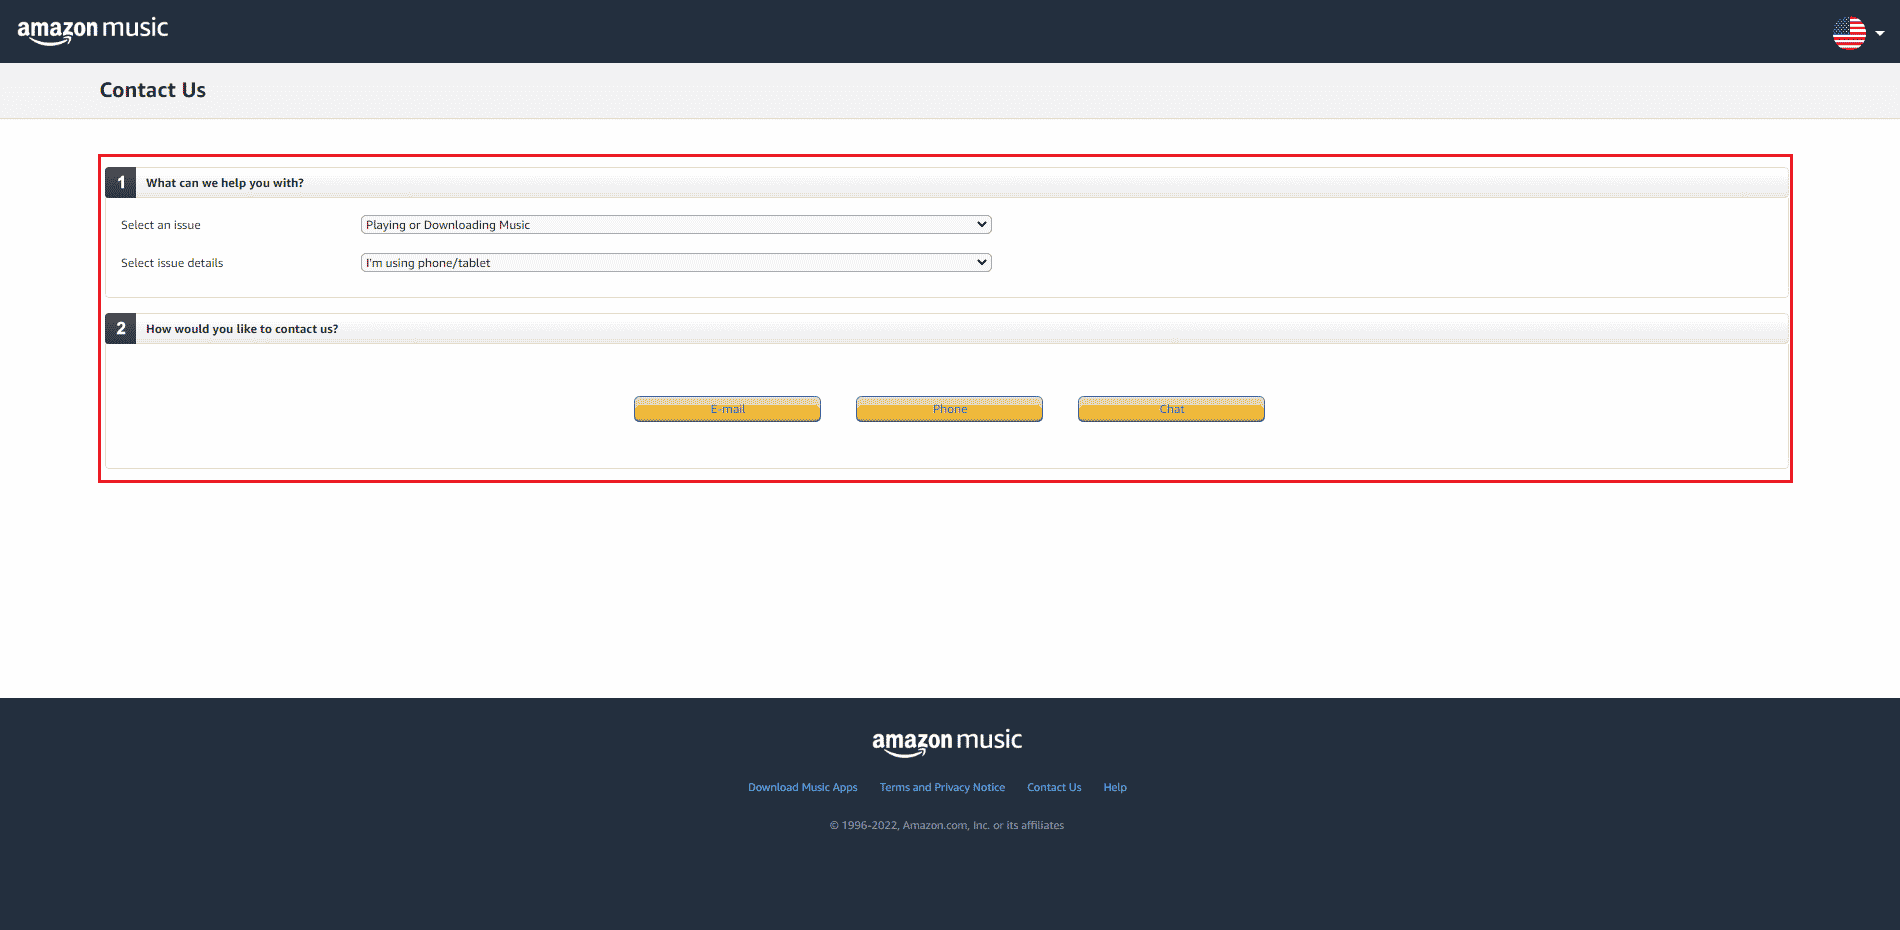
Task: Open Help footer link
Action: tap(1115, 788)
